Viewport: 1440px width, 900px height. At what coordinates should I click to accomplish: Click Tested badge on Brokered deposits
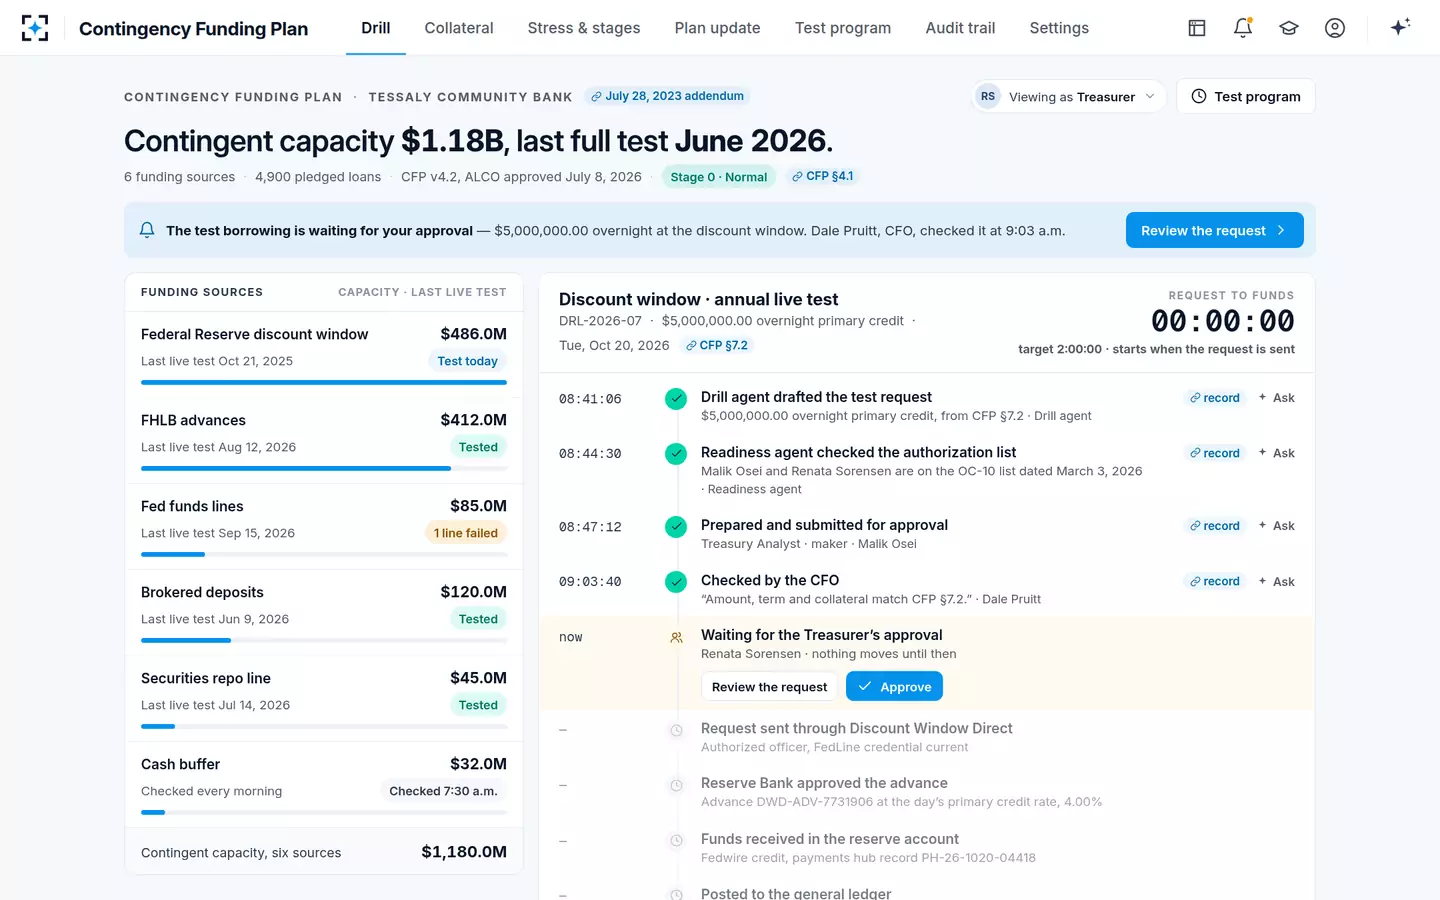pyautogui.click(x=478, y=619)
